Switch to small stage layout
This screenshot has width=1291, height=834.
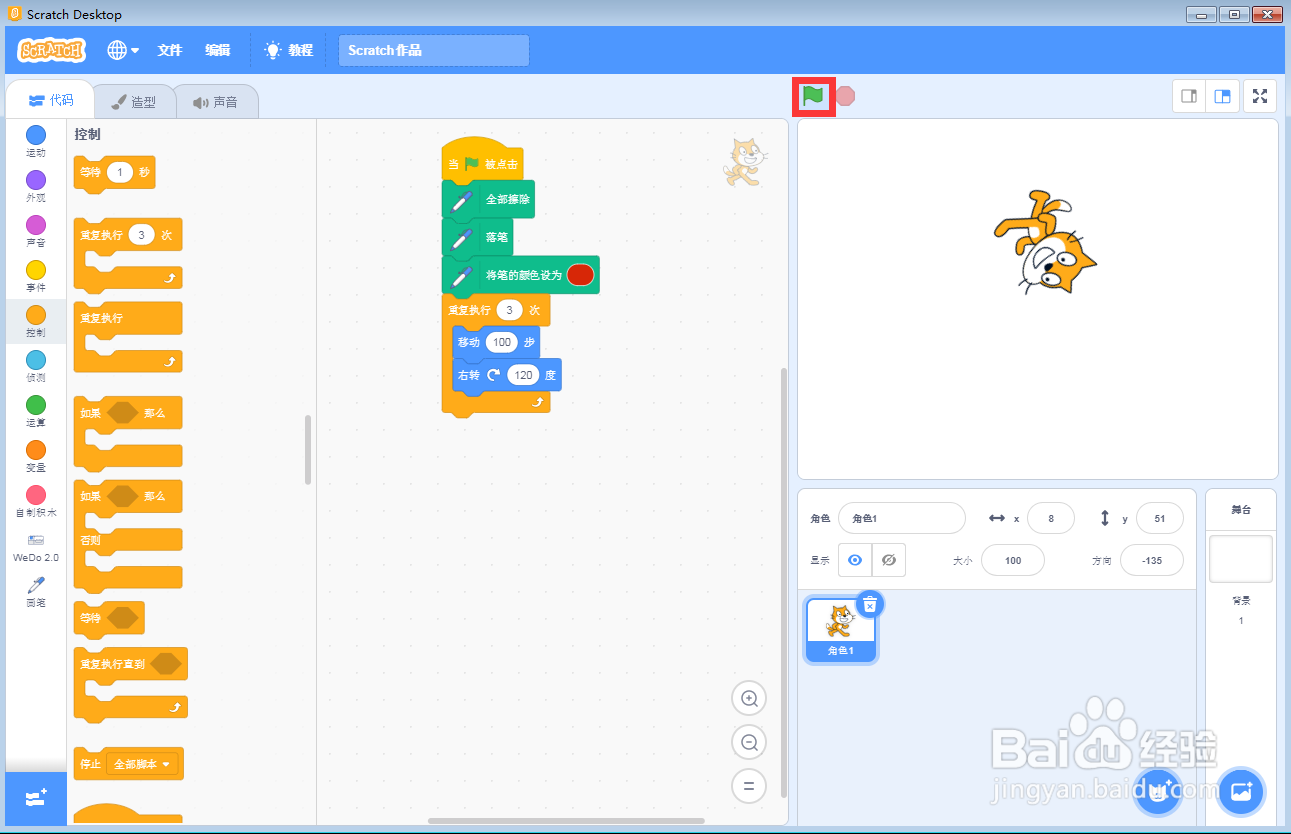point(1189,96)
